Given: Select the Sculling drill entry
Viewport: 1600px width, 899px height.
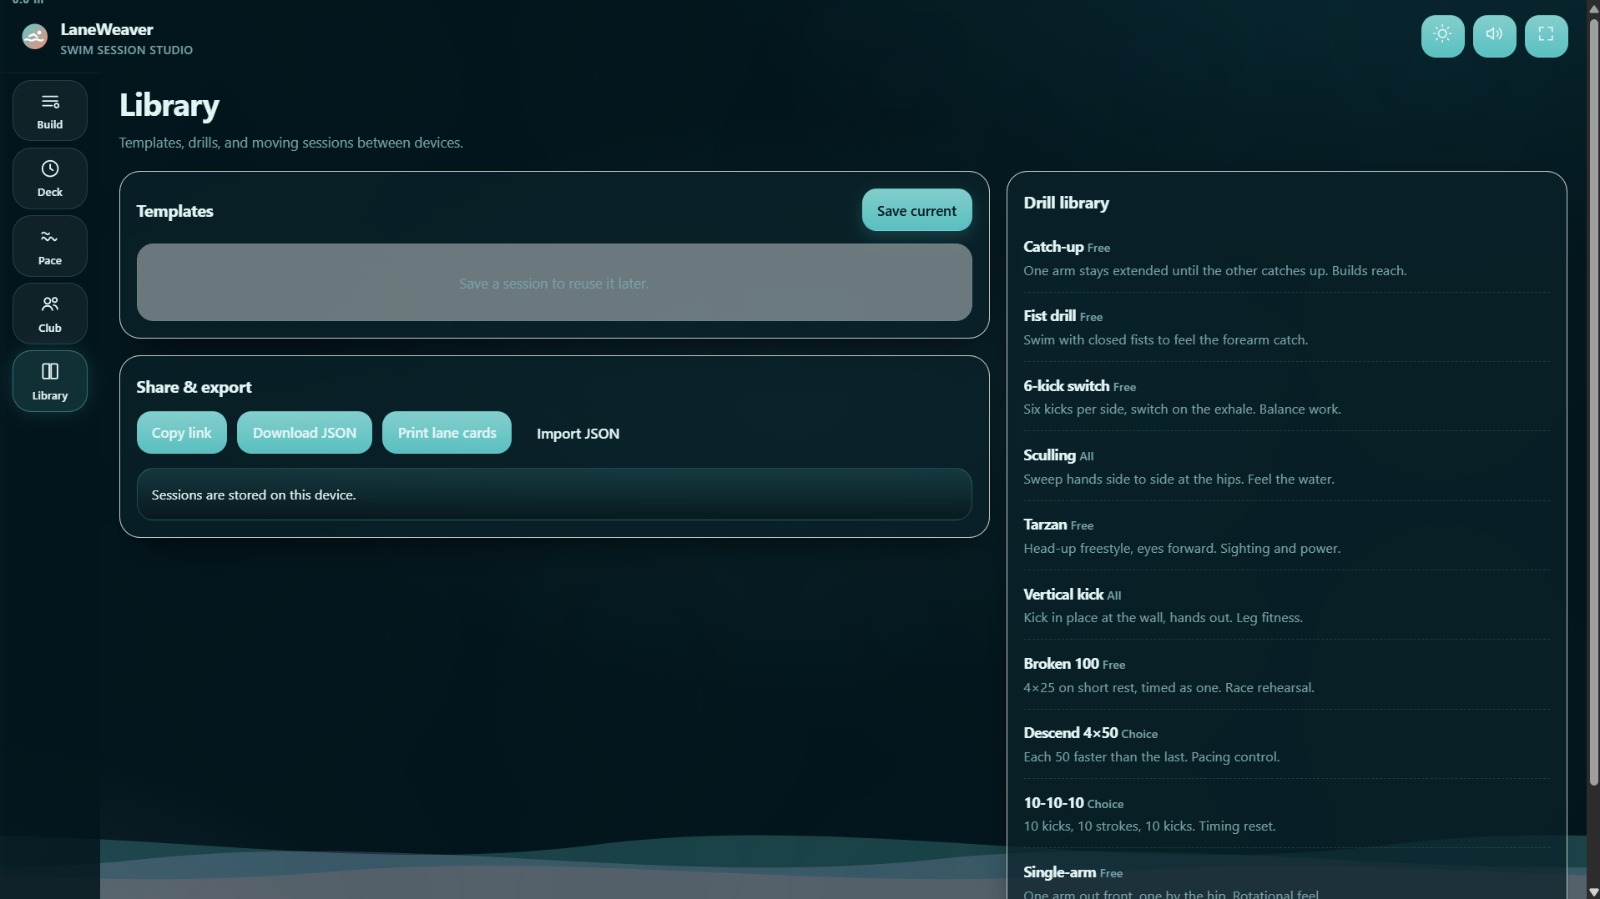Looking at the screenshot, I should (1286, 466).
